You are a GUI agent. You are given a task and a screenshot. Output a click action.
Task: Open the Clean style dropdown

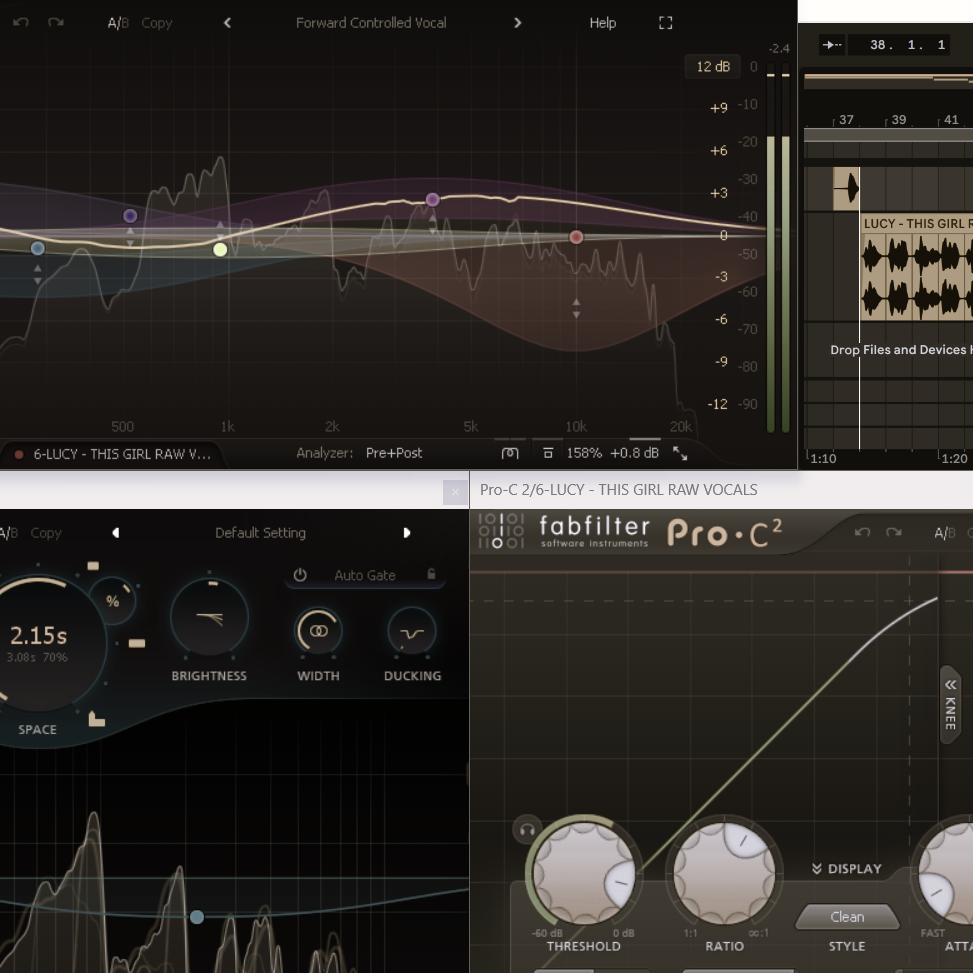(x=846, y=916)
